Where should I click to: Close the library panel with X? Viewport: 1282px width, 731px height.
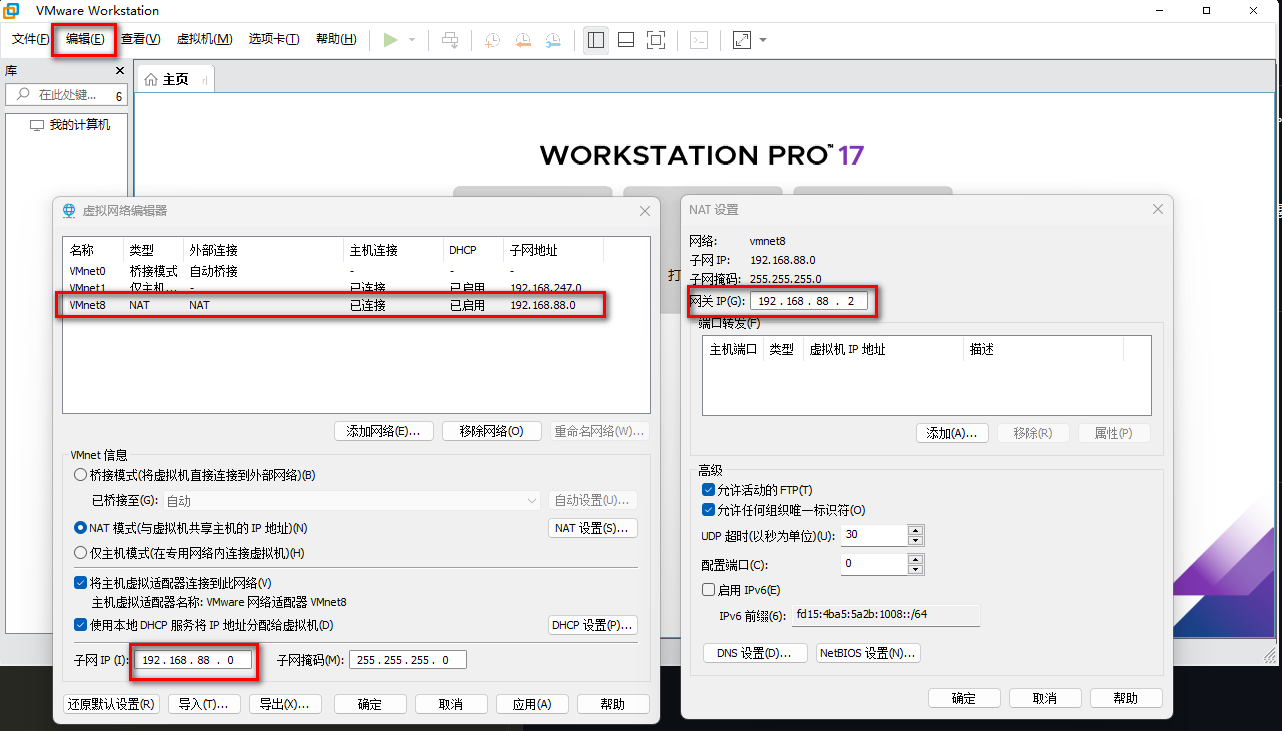point(120,71)
